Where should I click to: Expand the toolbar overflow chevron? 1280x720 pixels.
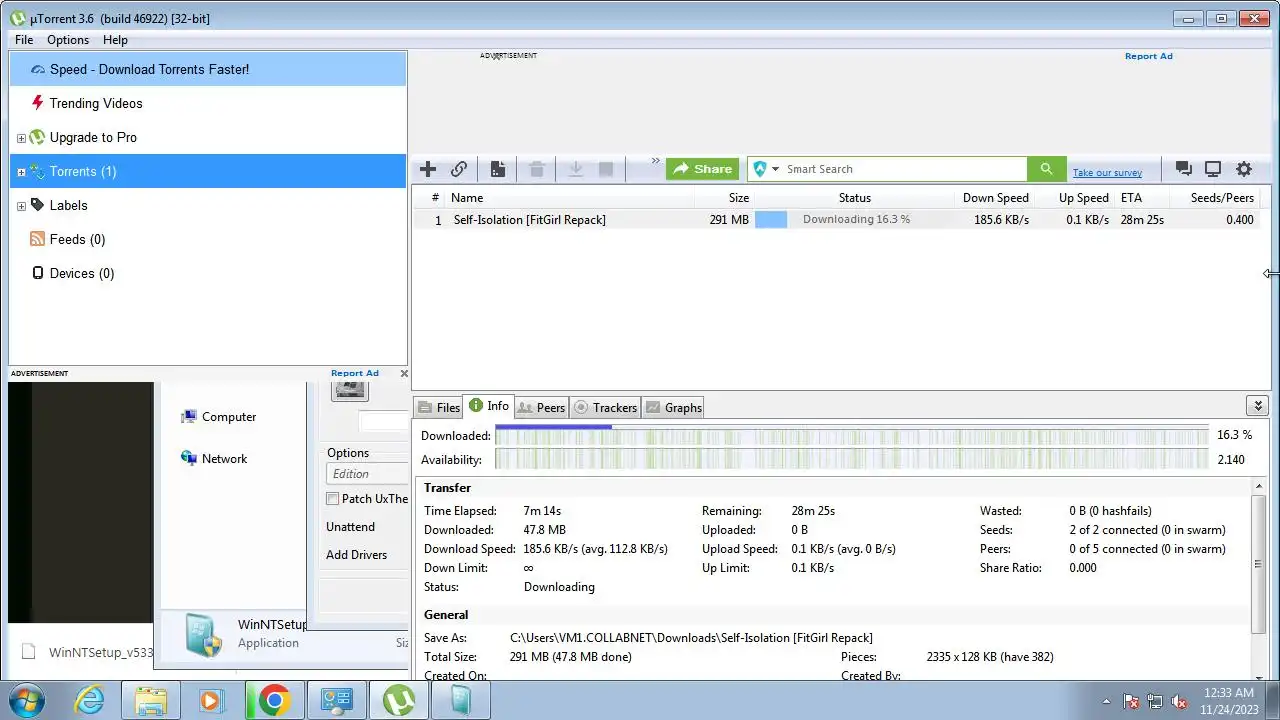[x=656, y=161]
